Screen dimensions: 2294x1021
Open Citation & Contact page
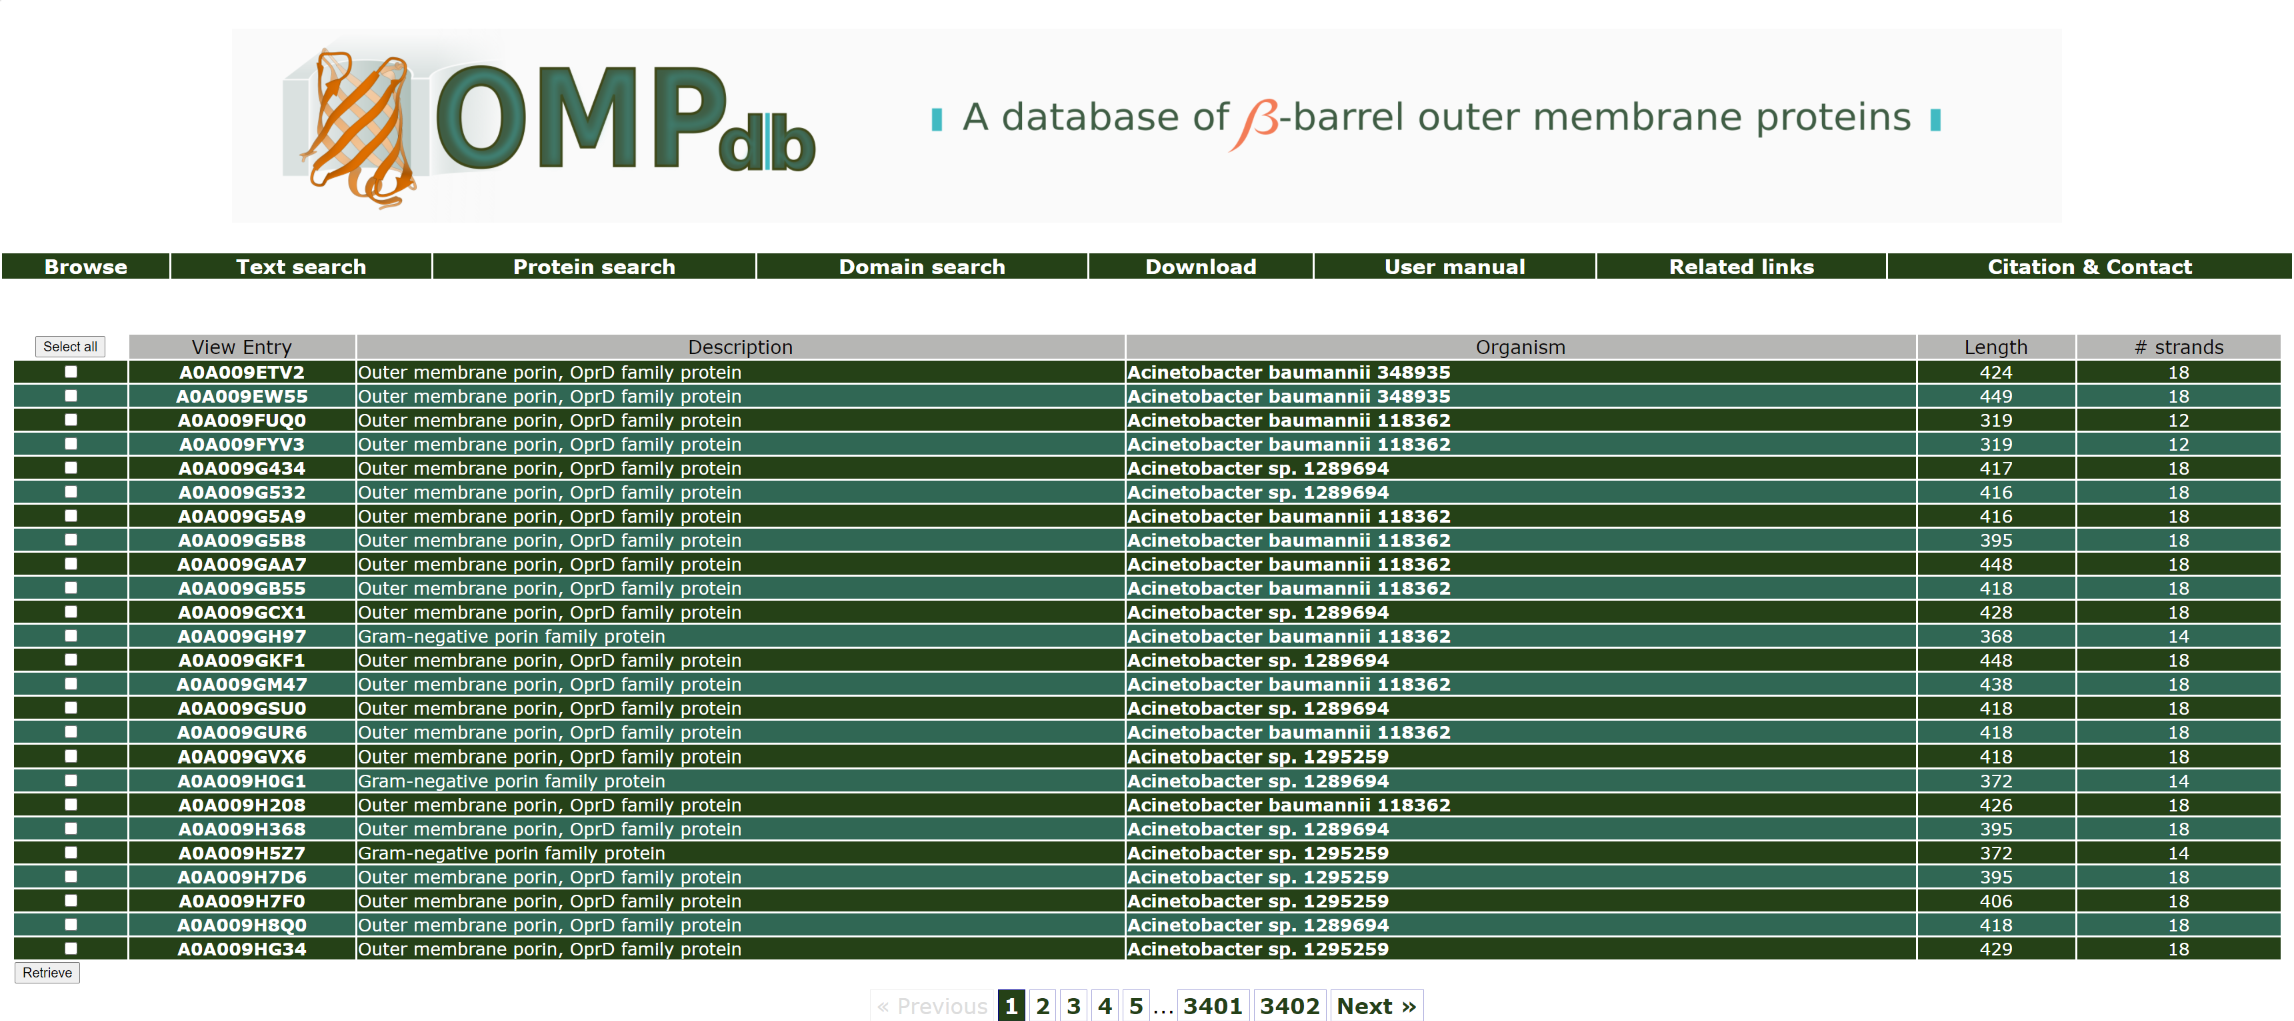[2089, 267]
